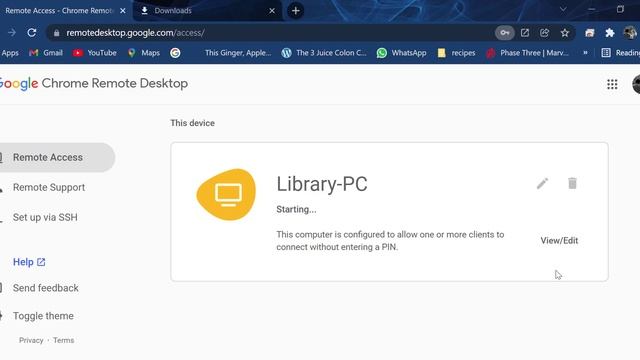640x360 pixels.
Task: Click the yellow Library-PC computer icon
Action: click(x=227, y=194)
